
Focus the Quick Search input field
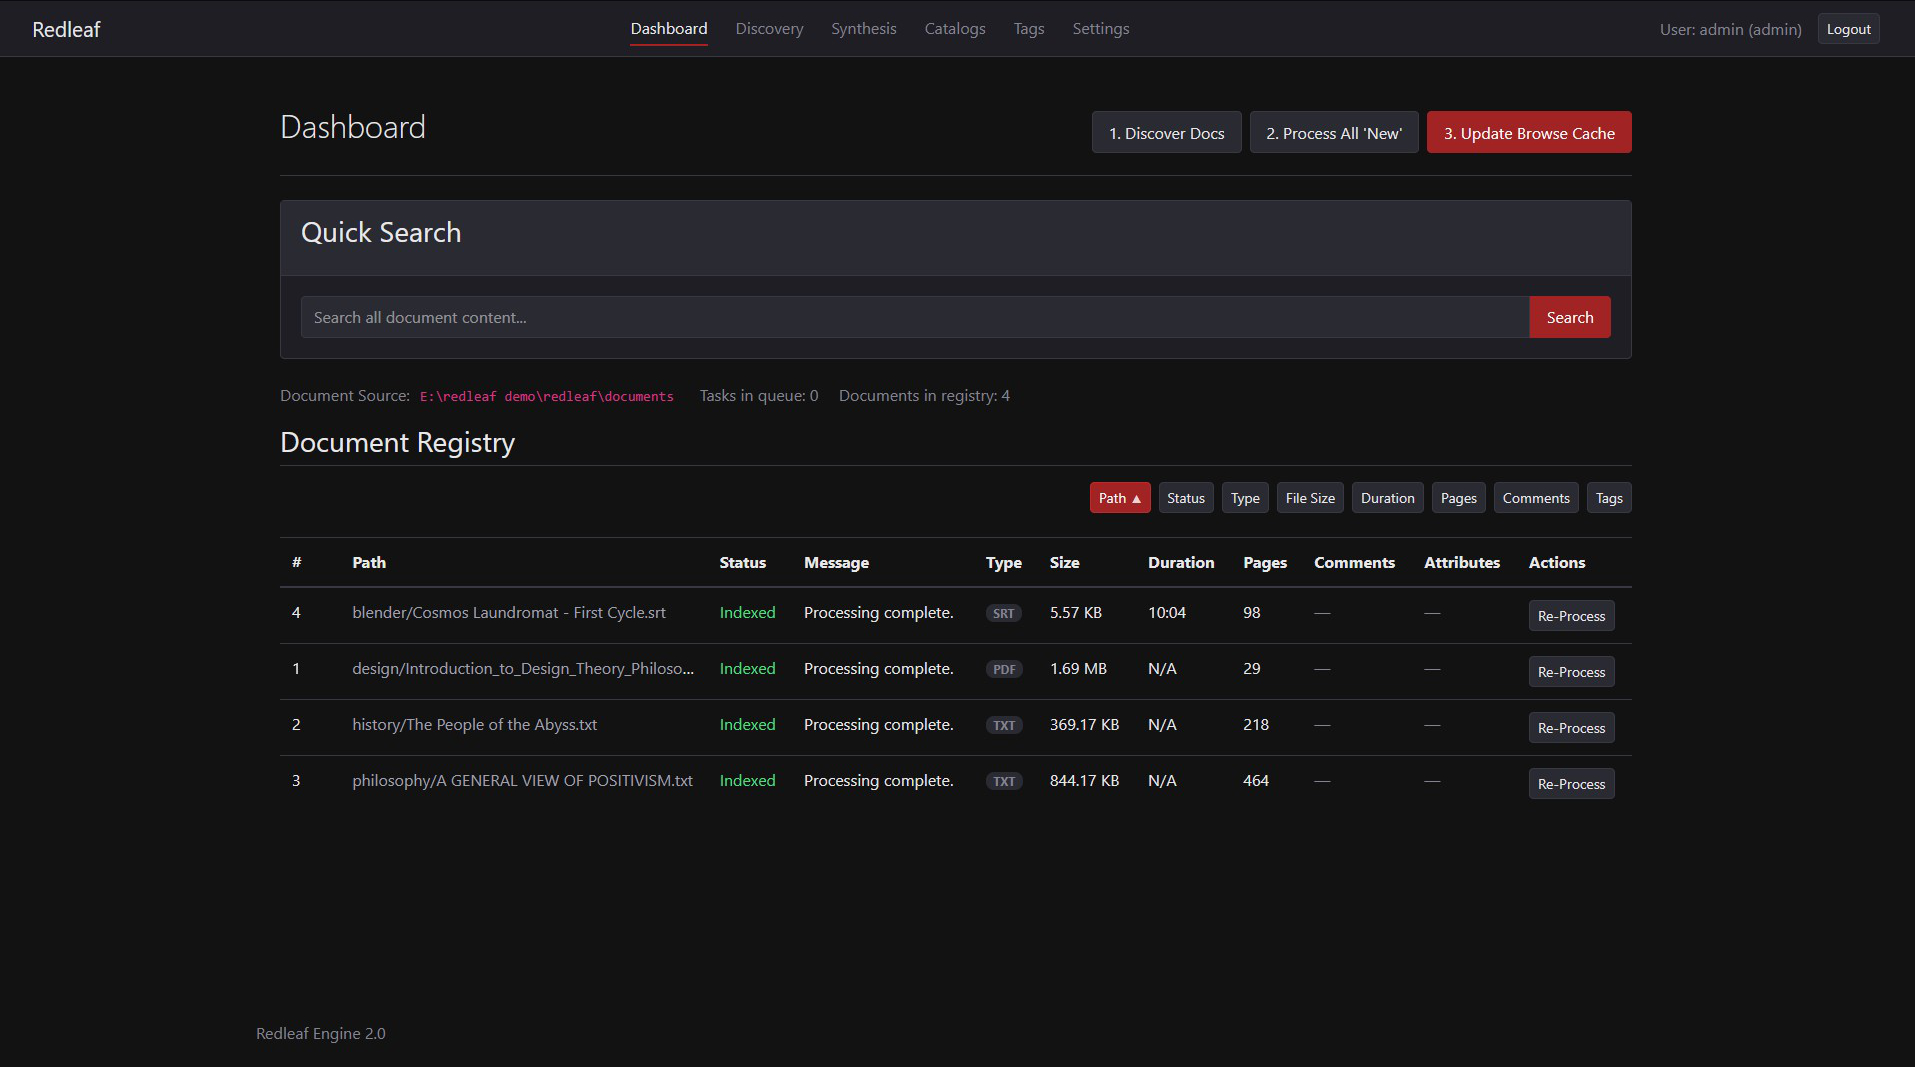pyautogui.click(x=914, y=317)
